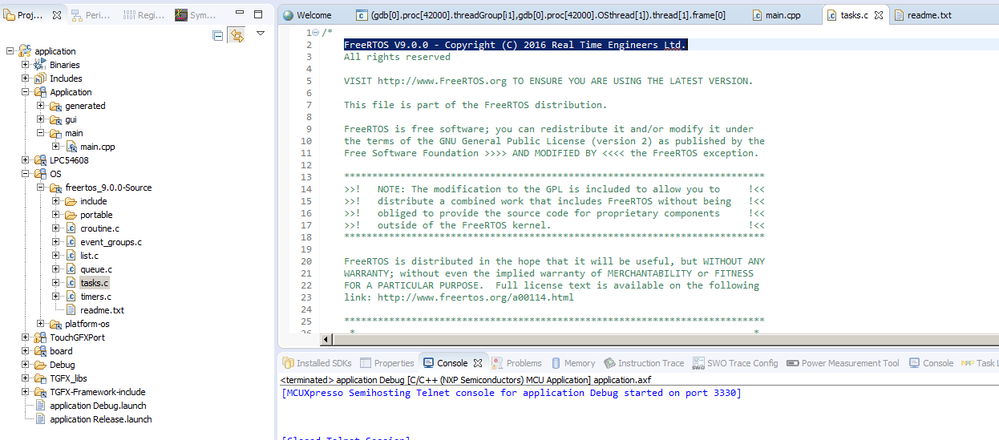Open the SWO Trace Config tab
This screenshot has height=440, width=999.
coord(735,363)
